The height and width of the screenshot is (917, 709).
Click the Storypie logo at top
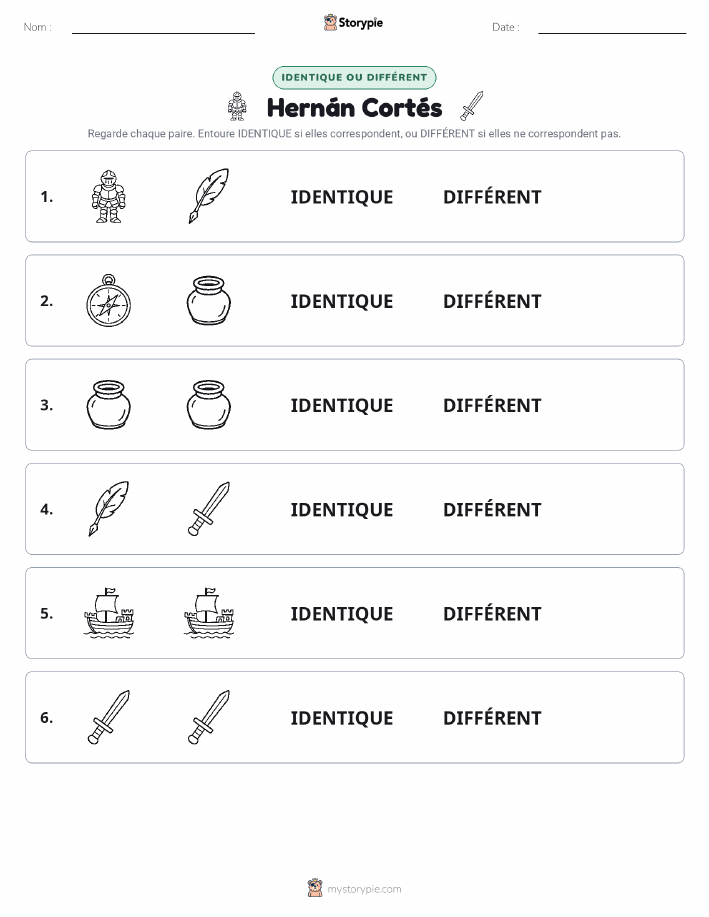click(353, 23)
